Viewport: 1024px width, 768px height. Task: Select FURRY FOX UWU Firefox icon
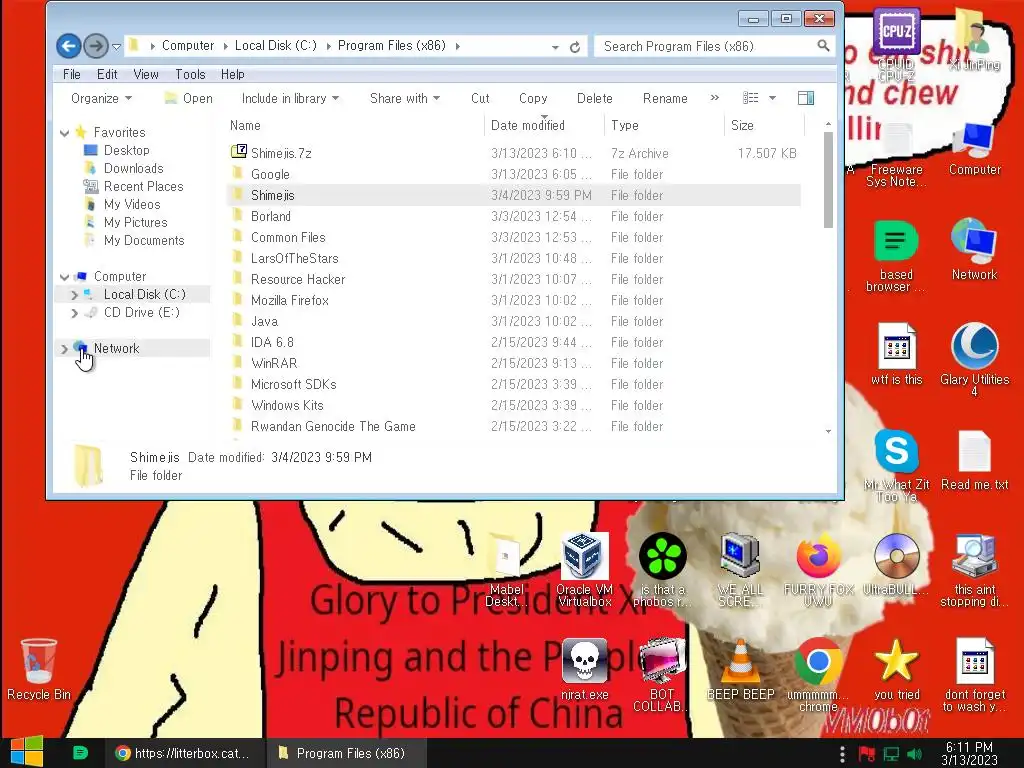[x=818, y=570]
